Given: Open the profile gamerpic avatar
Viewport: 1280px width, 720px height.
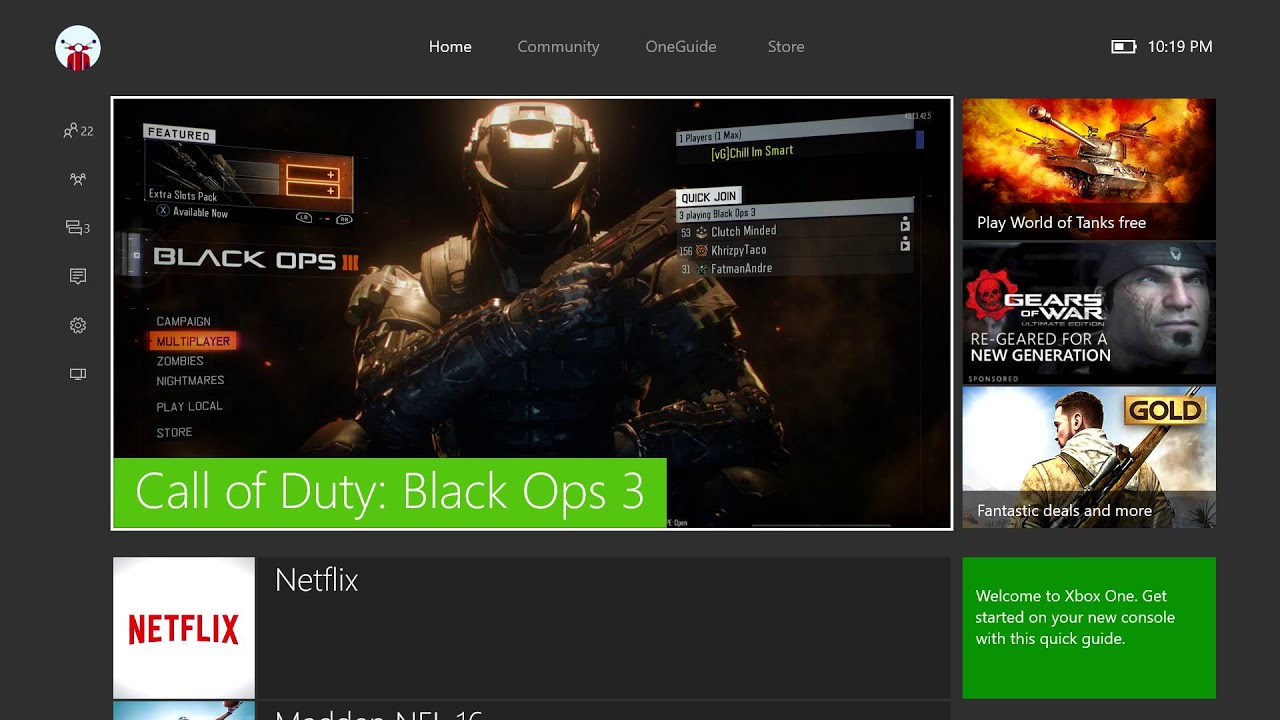Looking at the screenshot, I should tap(78, 48).
